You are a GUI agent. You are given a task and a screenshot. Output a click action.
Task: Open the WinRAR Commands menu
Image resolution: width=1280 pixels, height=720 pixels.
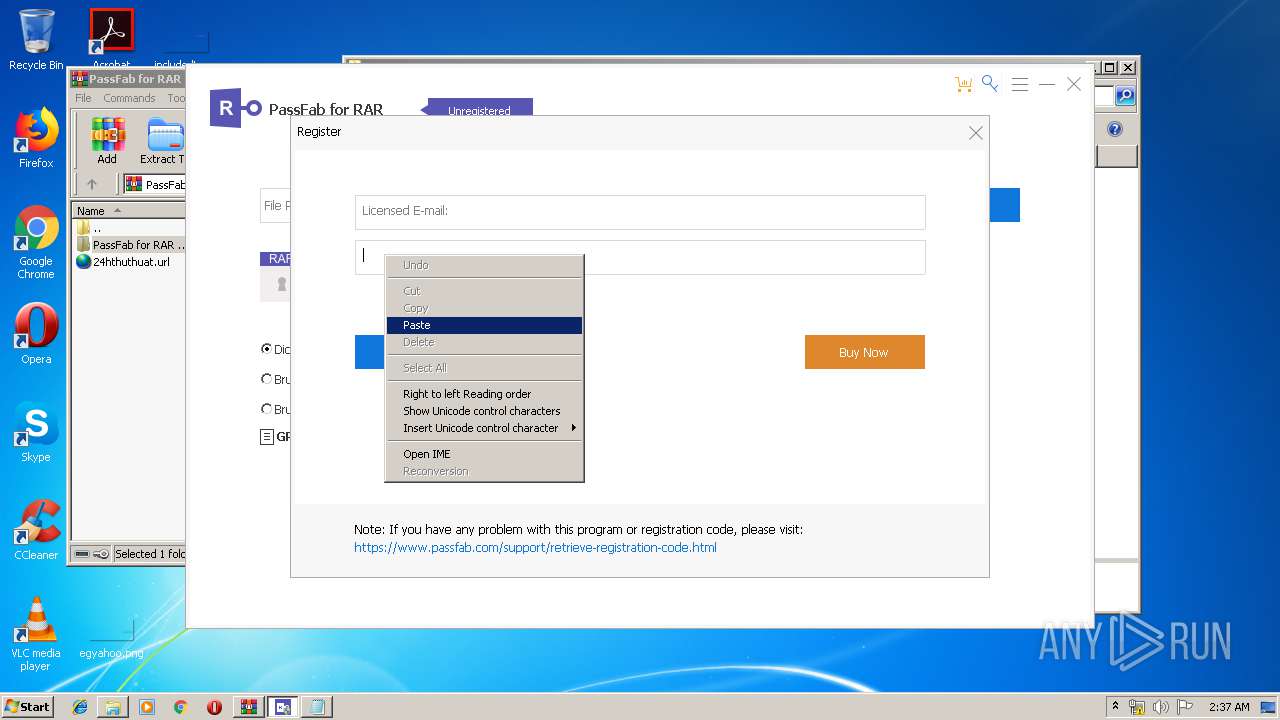pos(129,98)
